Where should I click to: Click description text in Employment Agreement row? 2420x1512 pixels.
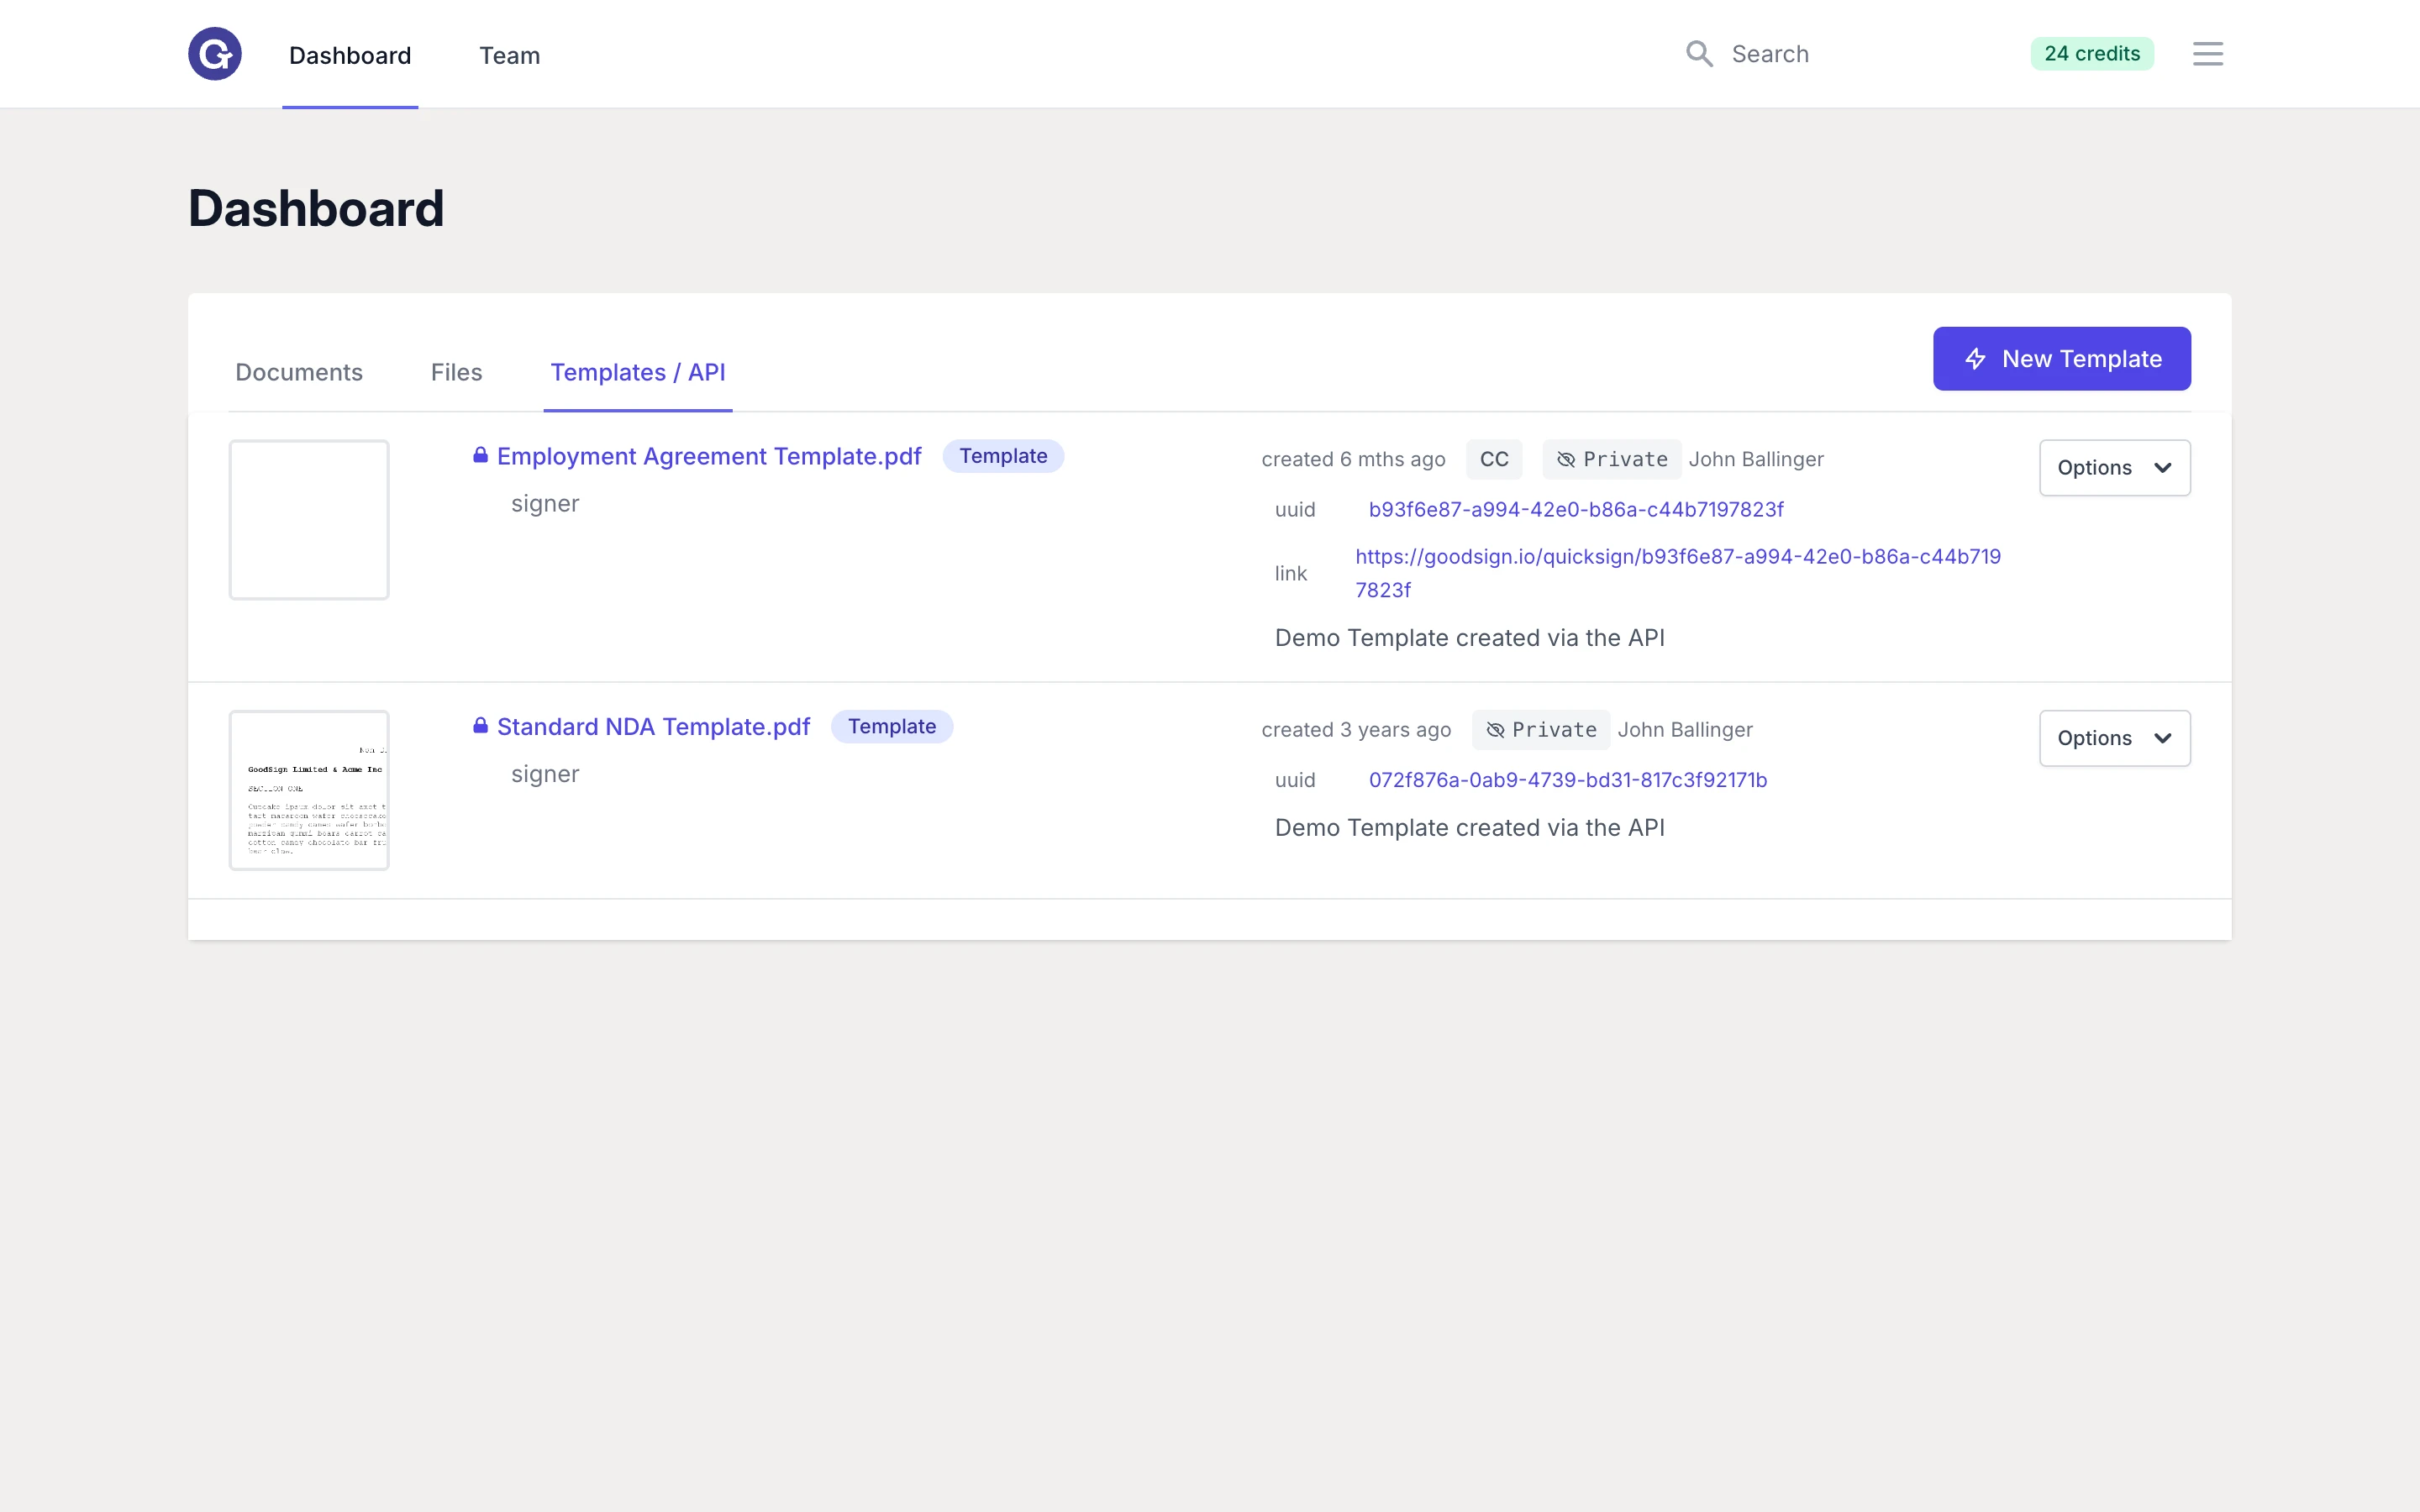click(1469, 638)
